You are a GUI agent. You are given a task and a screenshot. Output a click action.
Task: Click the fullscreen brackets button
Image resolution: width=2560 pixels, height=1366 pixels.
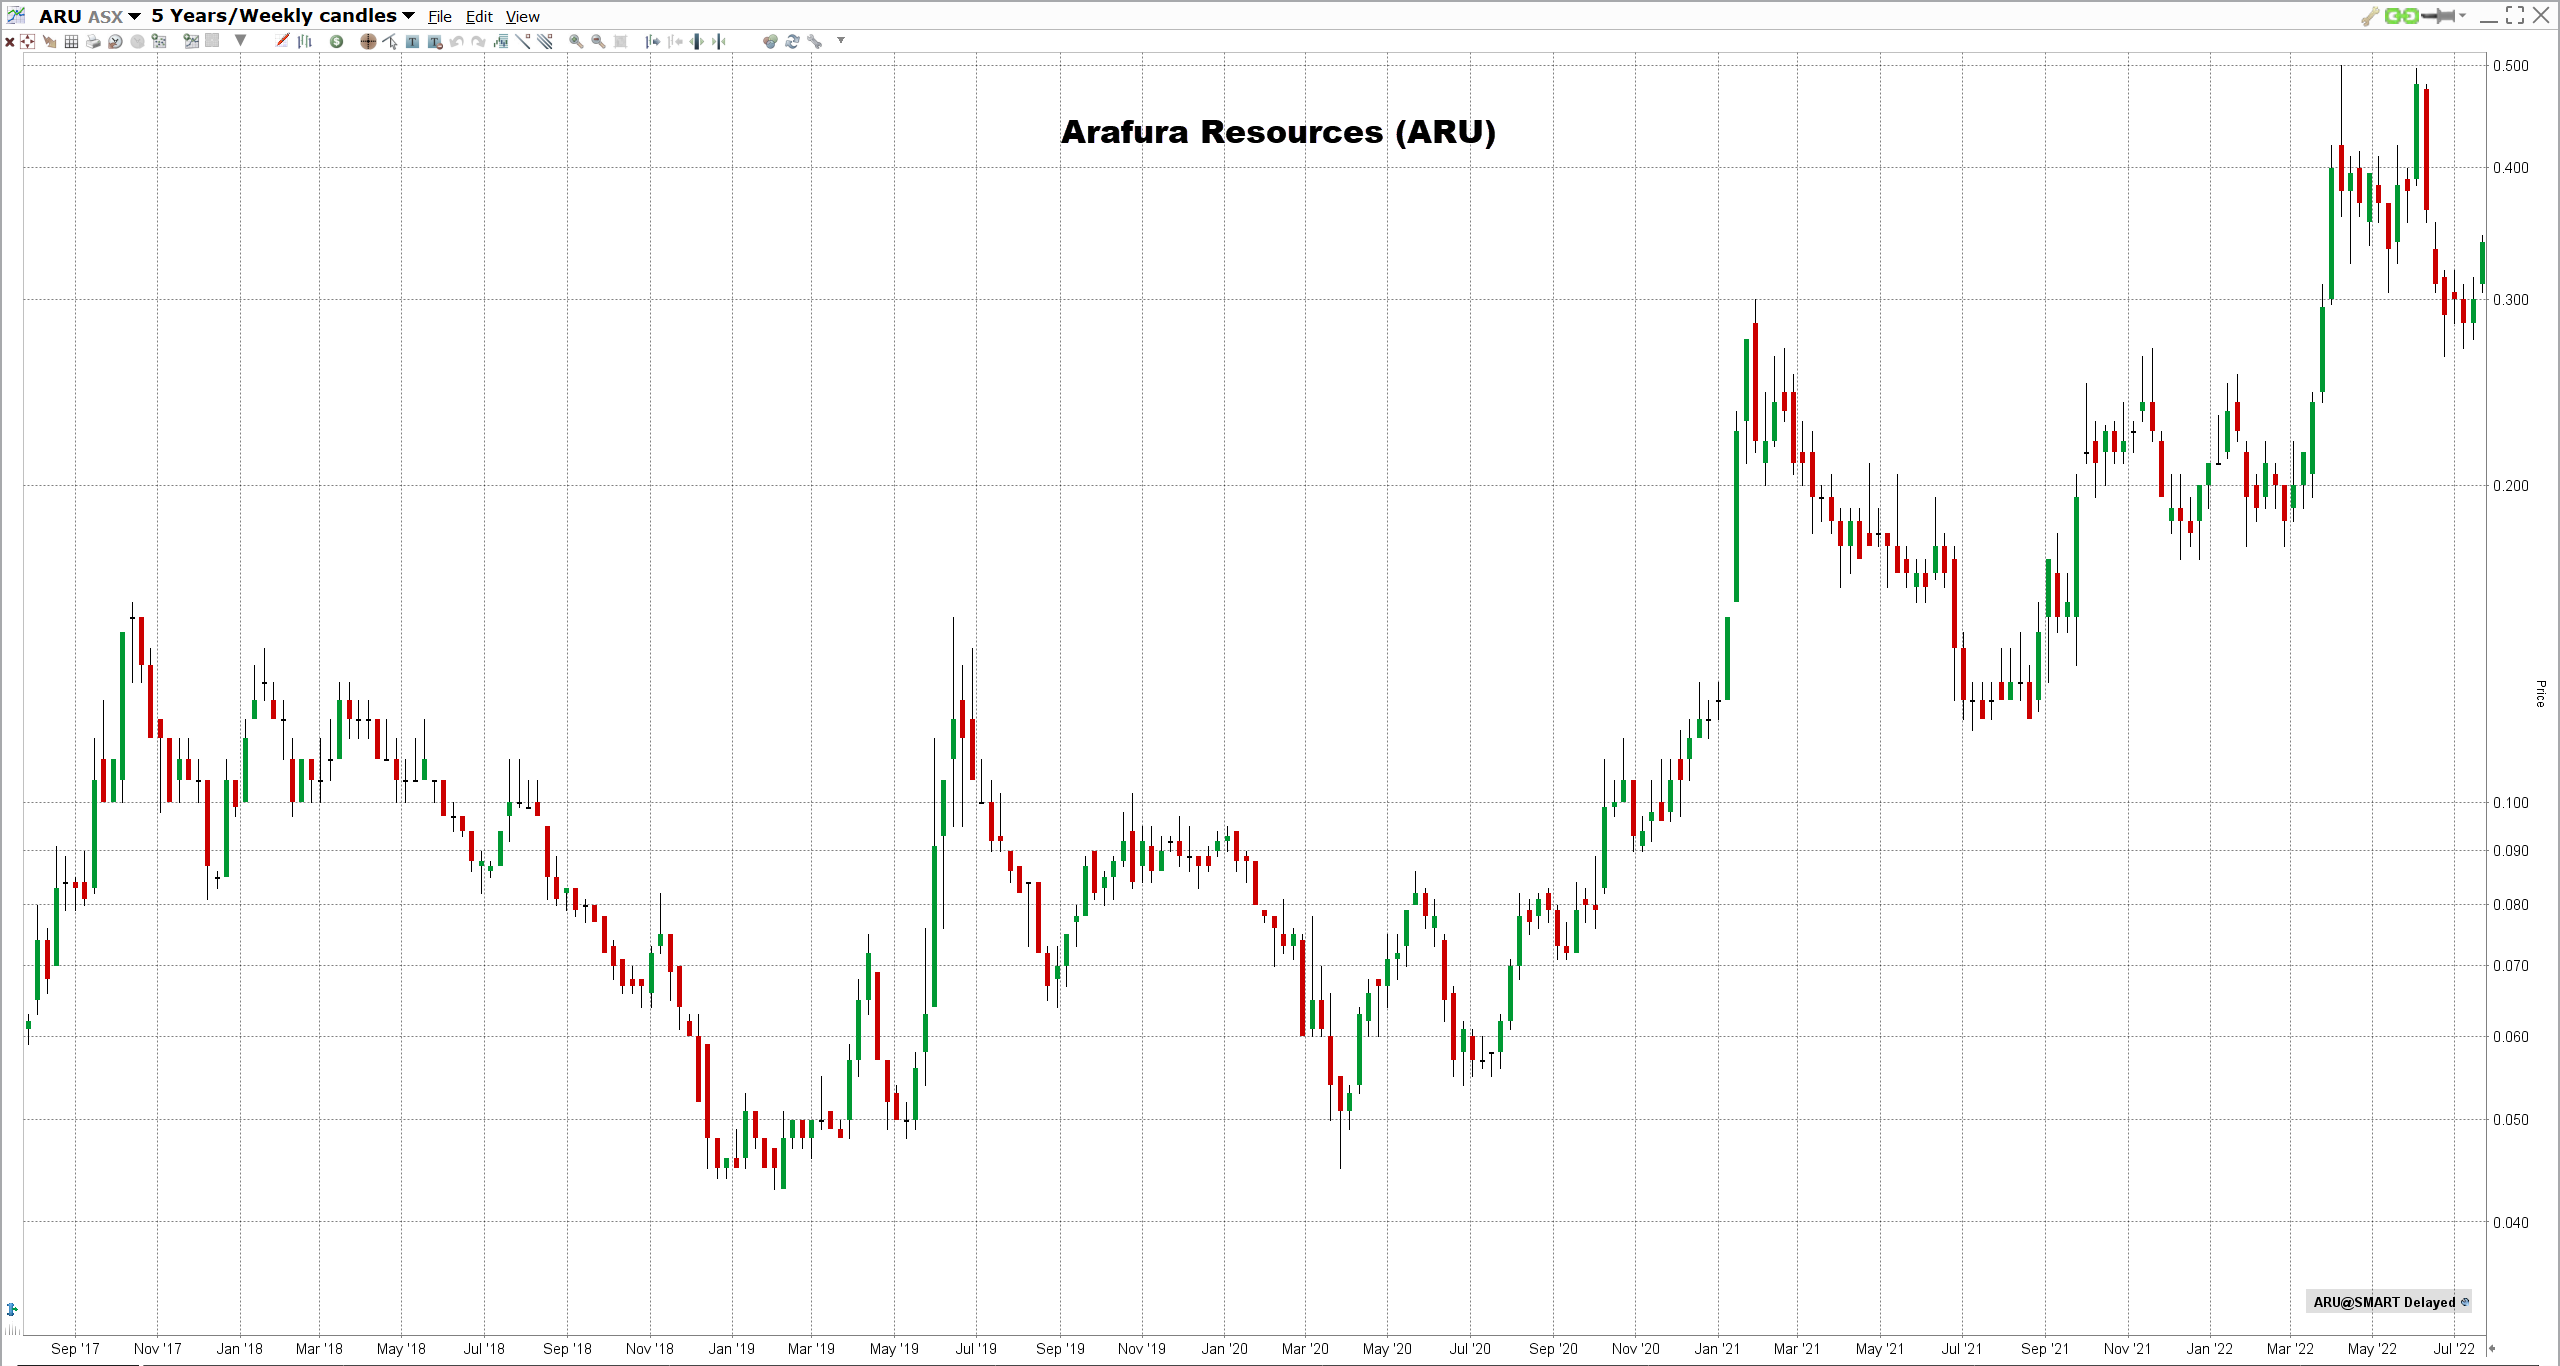2515,15
